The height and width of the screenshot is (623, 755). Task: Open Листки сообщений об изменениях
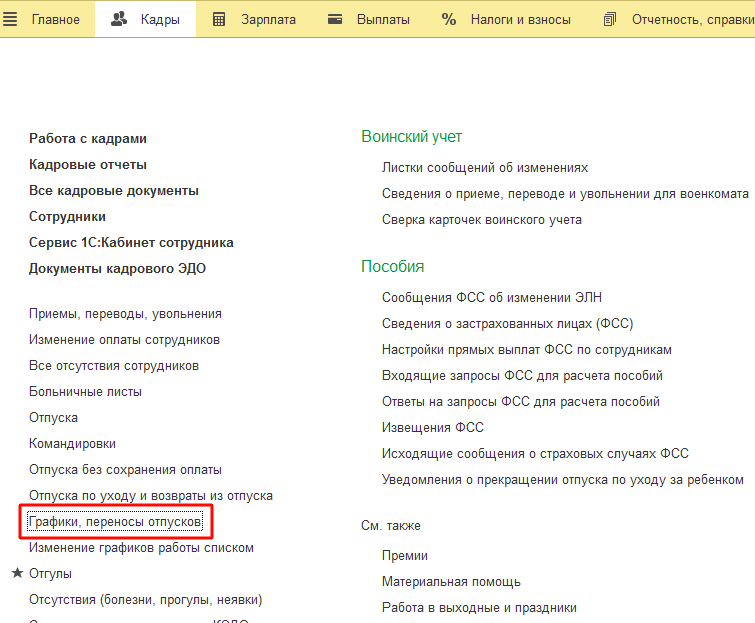(x=485, y=168)
